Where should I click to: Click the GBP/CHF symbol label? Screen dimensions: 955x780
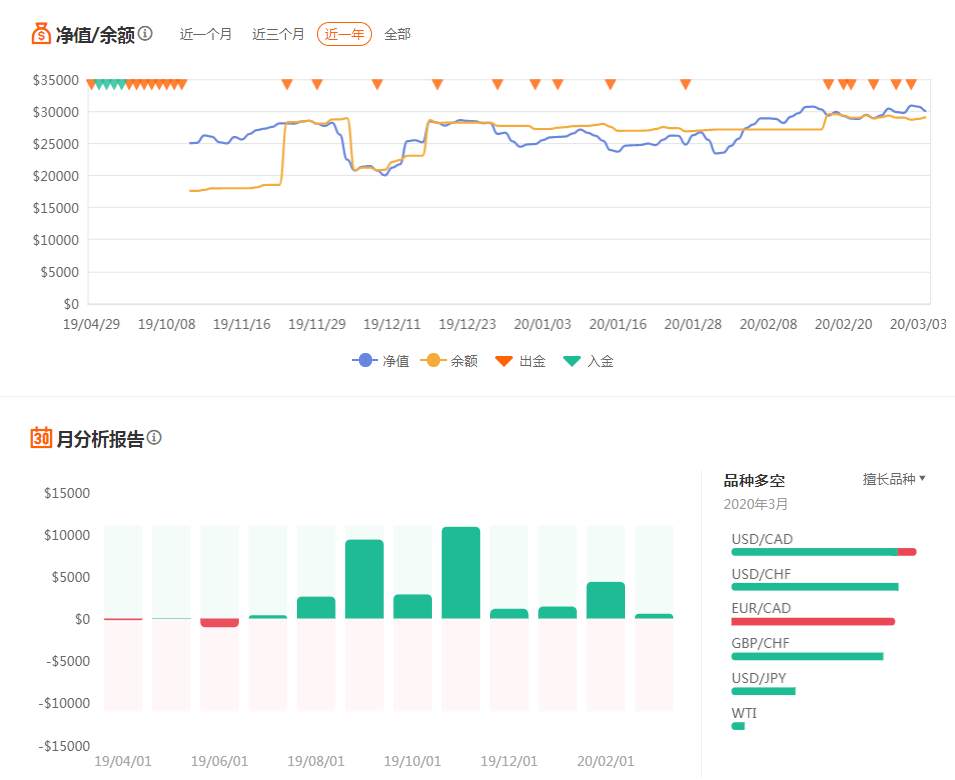tap(760, 643)
